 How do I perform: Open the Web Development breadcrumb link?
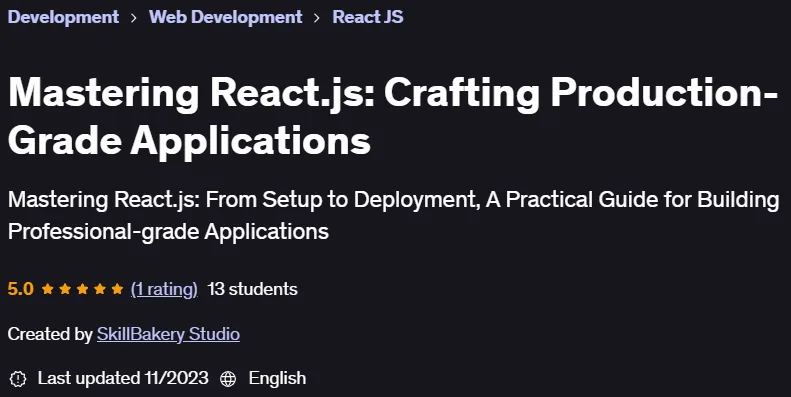[x=225, y=17]
